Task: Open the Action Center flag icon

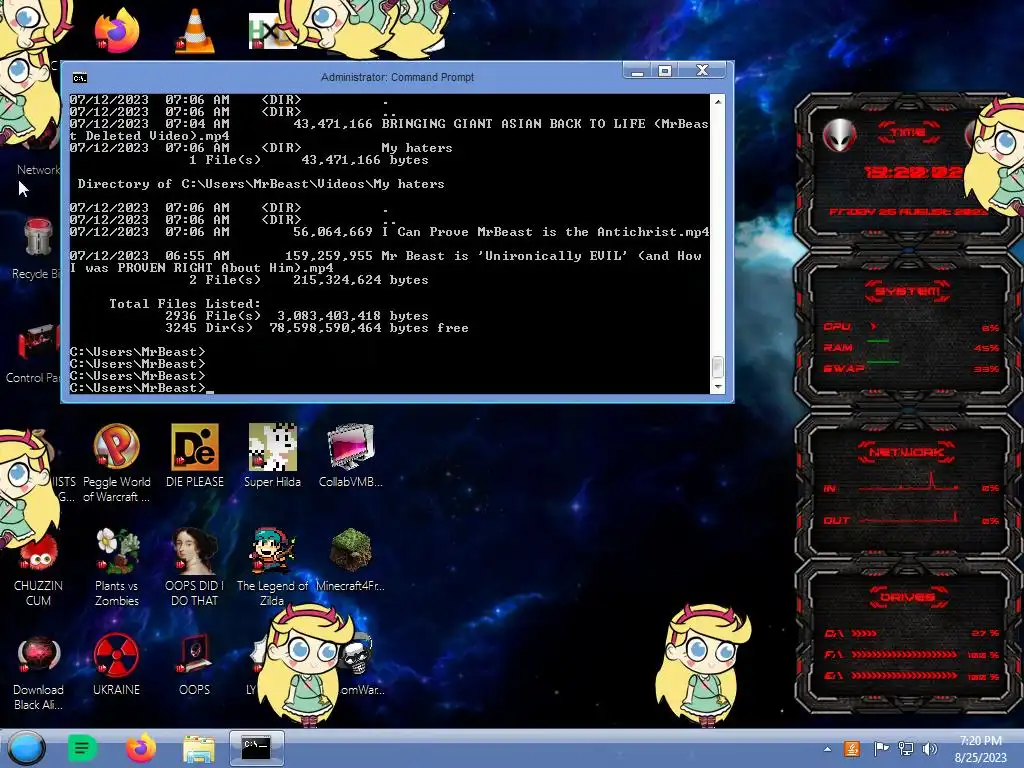Action: point(881,749)
